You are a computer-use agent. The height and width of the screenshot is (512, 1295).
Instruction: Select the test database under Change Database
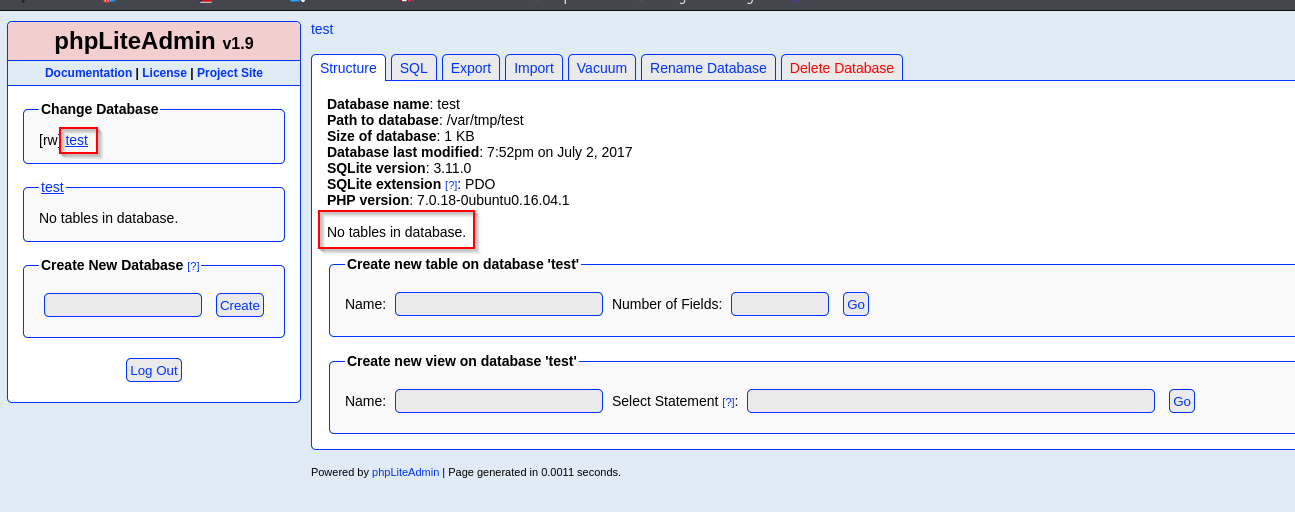click(x=76, y=140)
